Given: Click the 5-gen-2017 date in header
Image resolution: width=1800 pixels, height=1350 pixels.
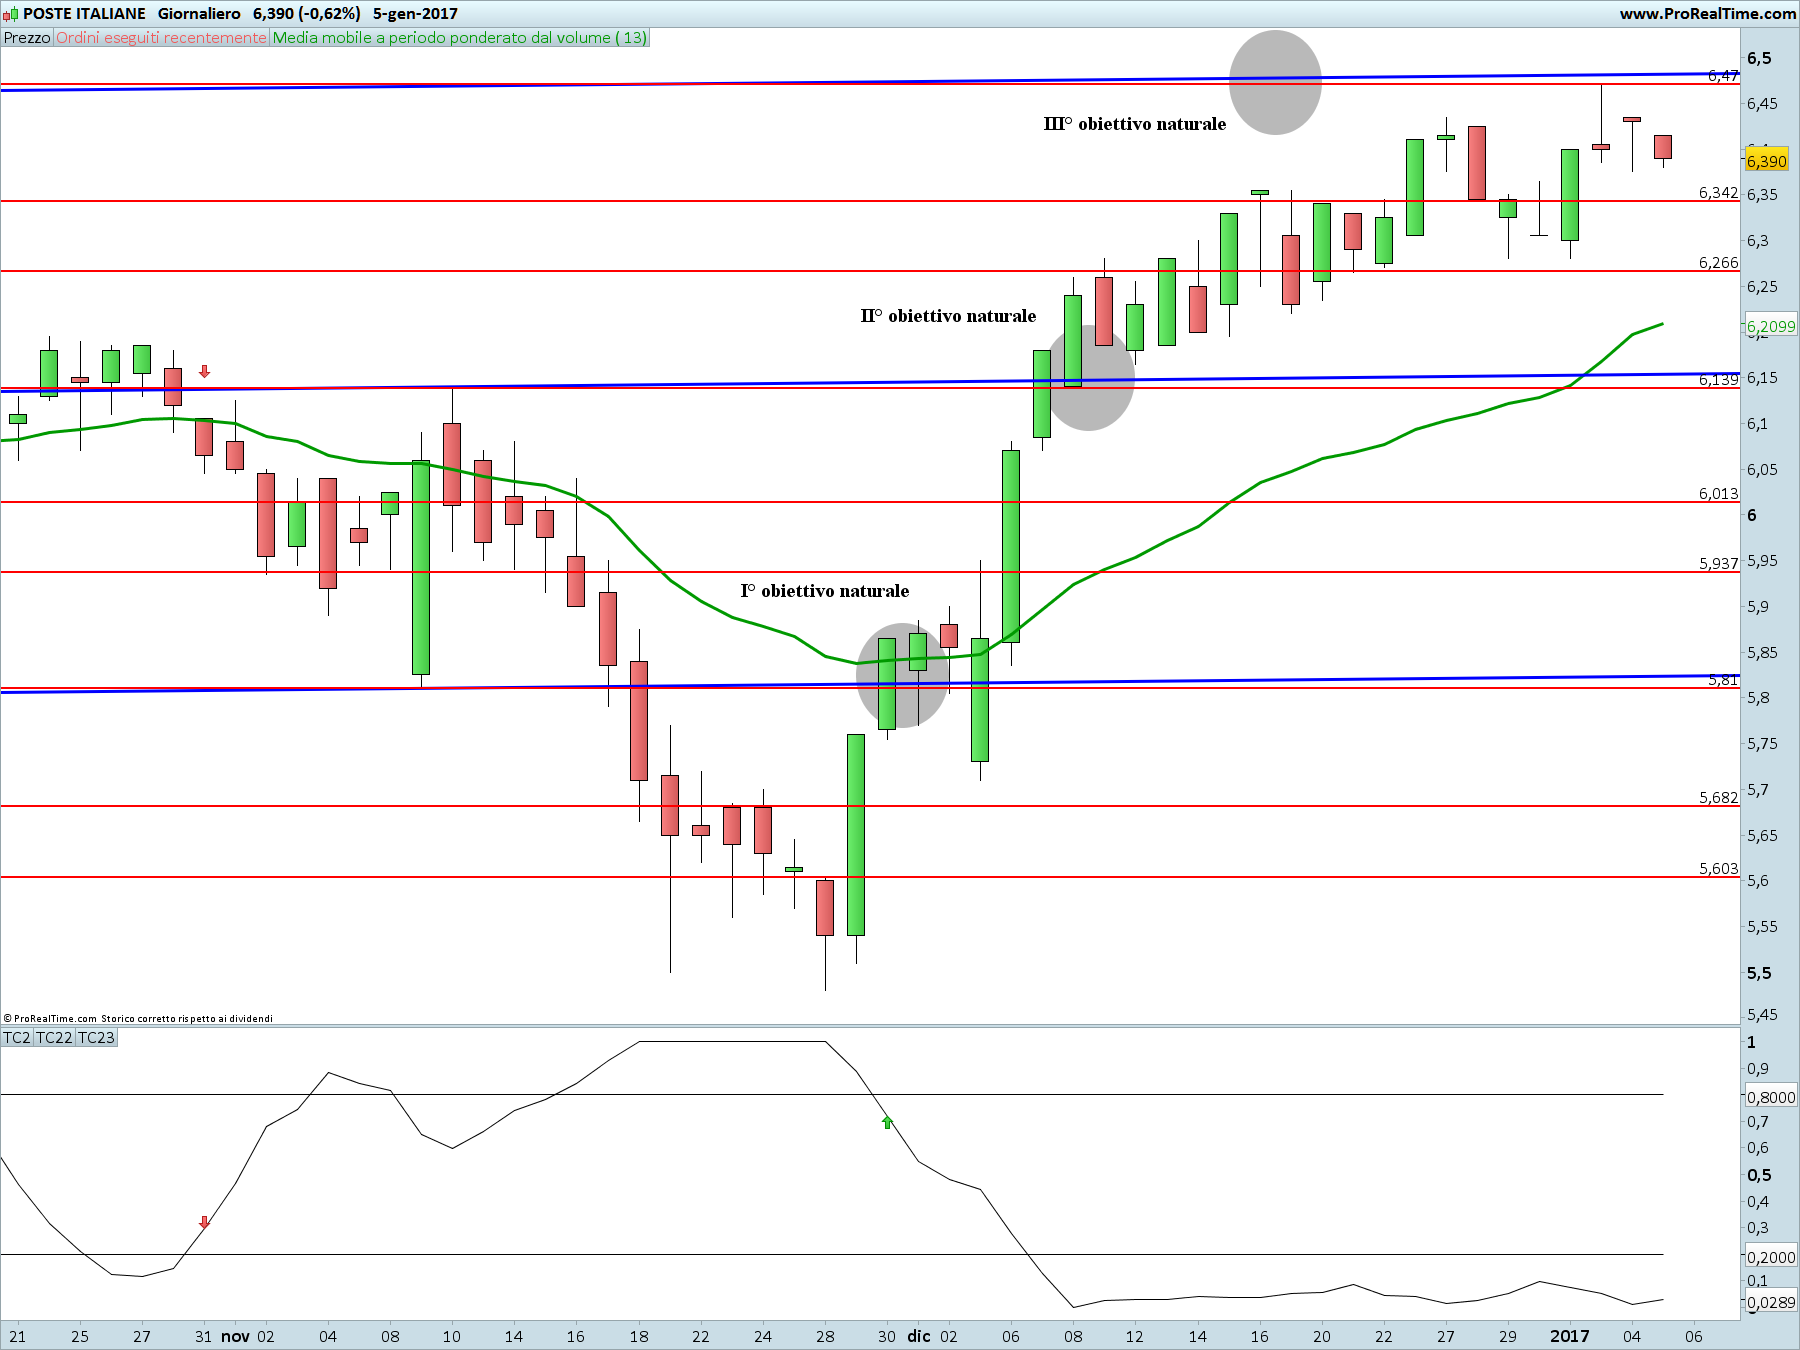Looking at the screenshot, I should pos(415,14).
